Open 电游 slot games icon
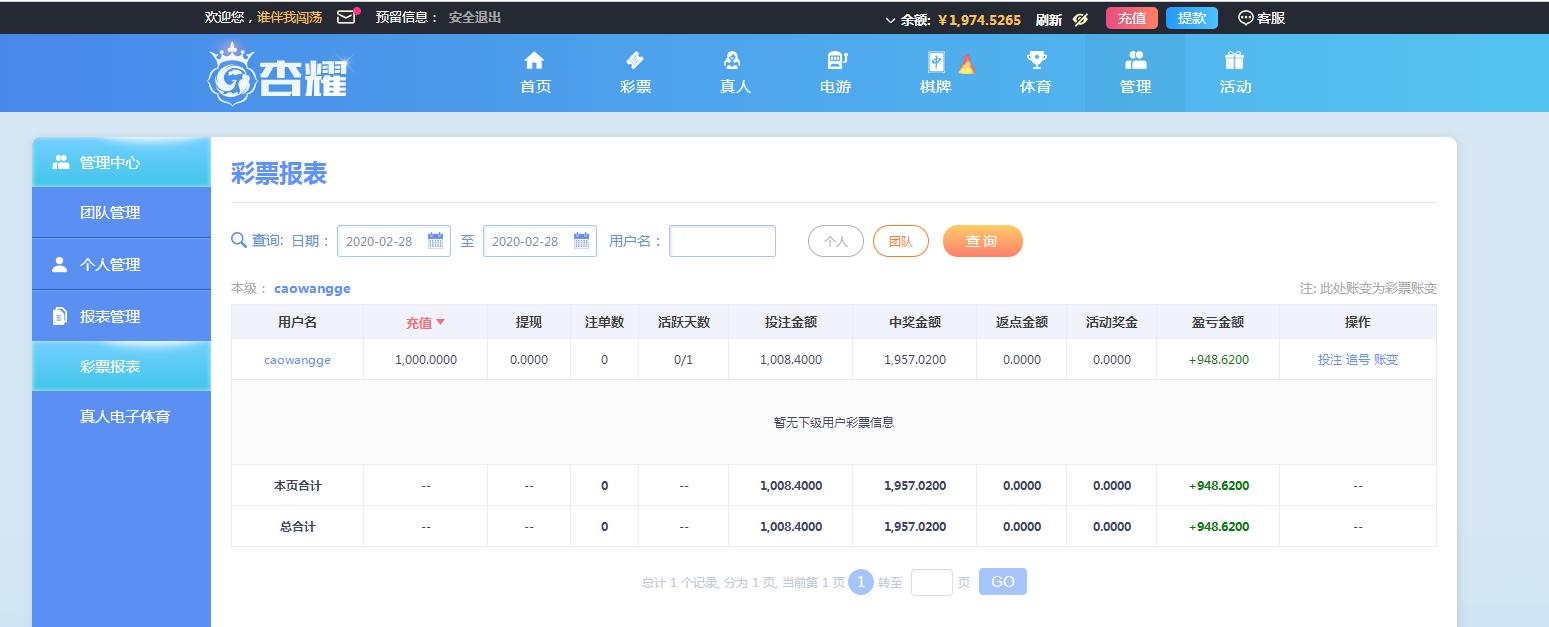Image resolution: width=1549 pixels, height=627 pixels. pos(836,61)
